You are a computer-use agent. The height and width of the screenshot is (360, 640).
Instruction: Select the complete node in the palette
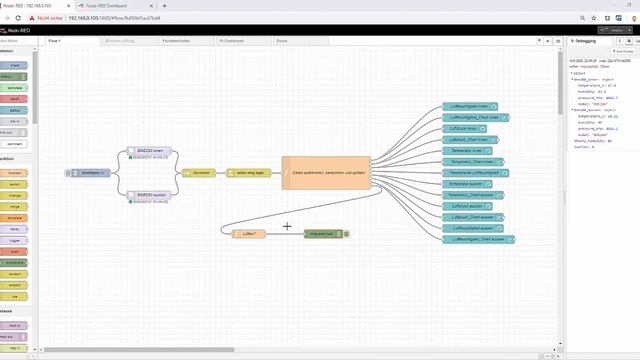(14, 88)
